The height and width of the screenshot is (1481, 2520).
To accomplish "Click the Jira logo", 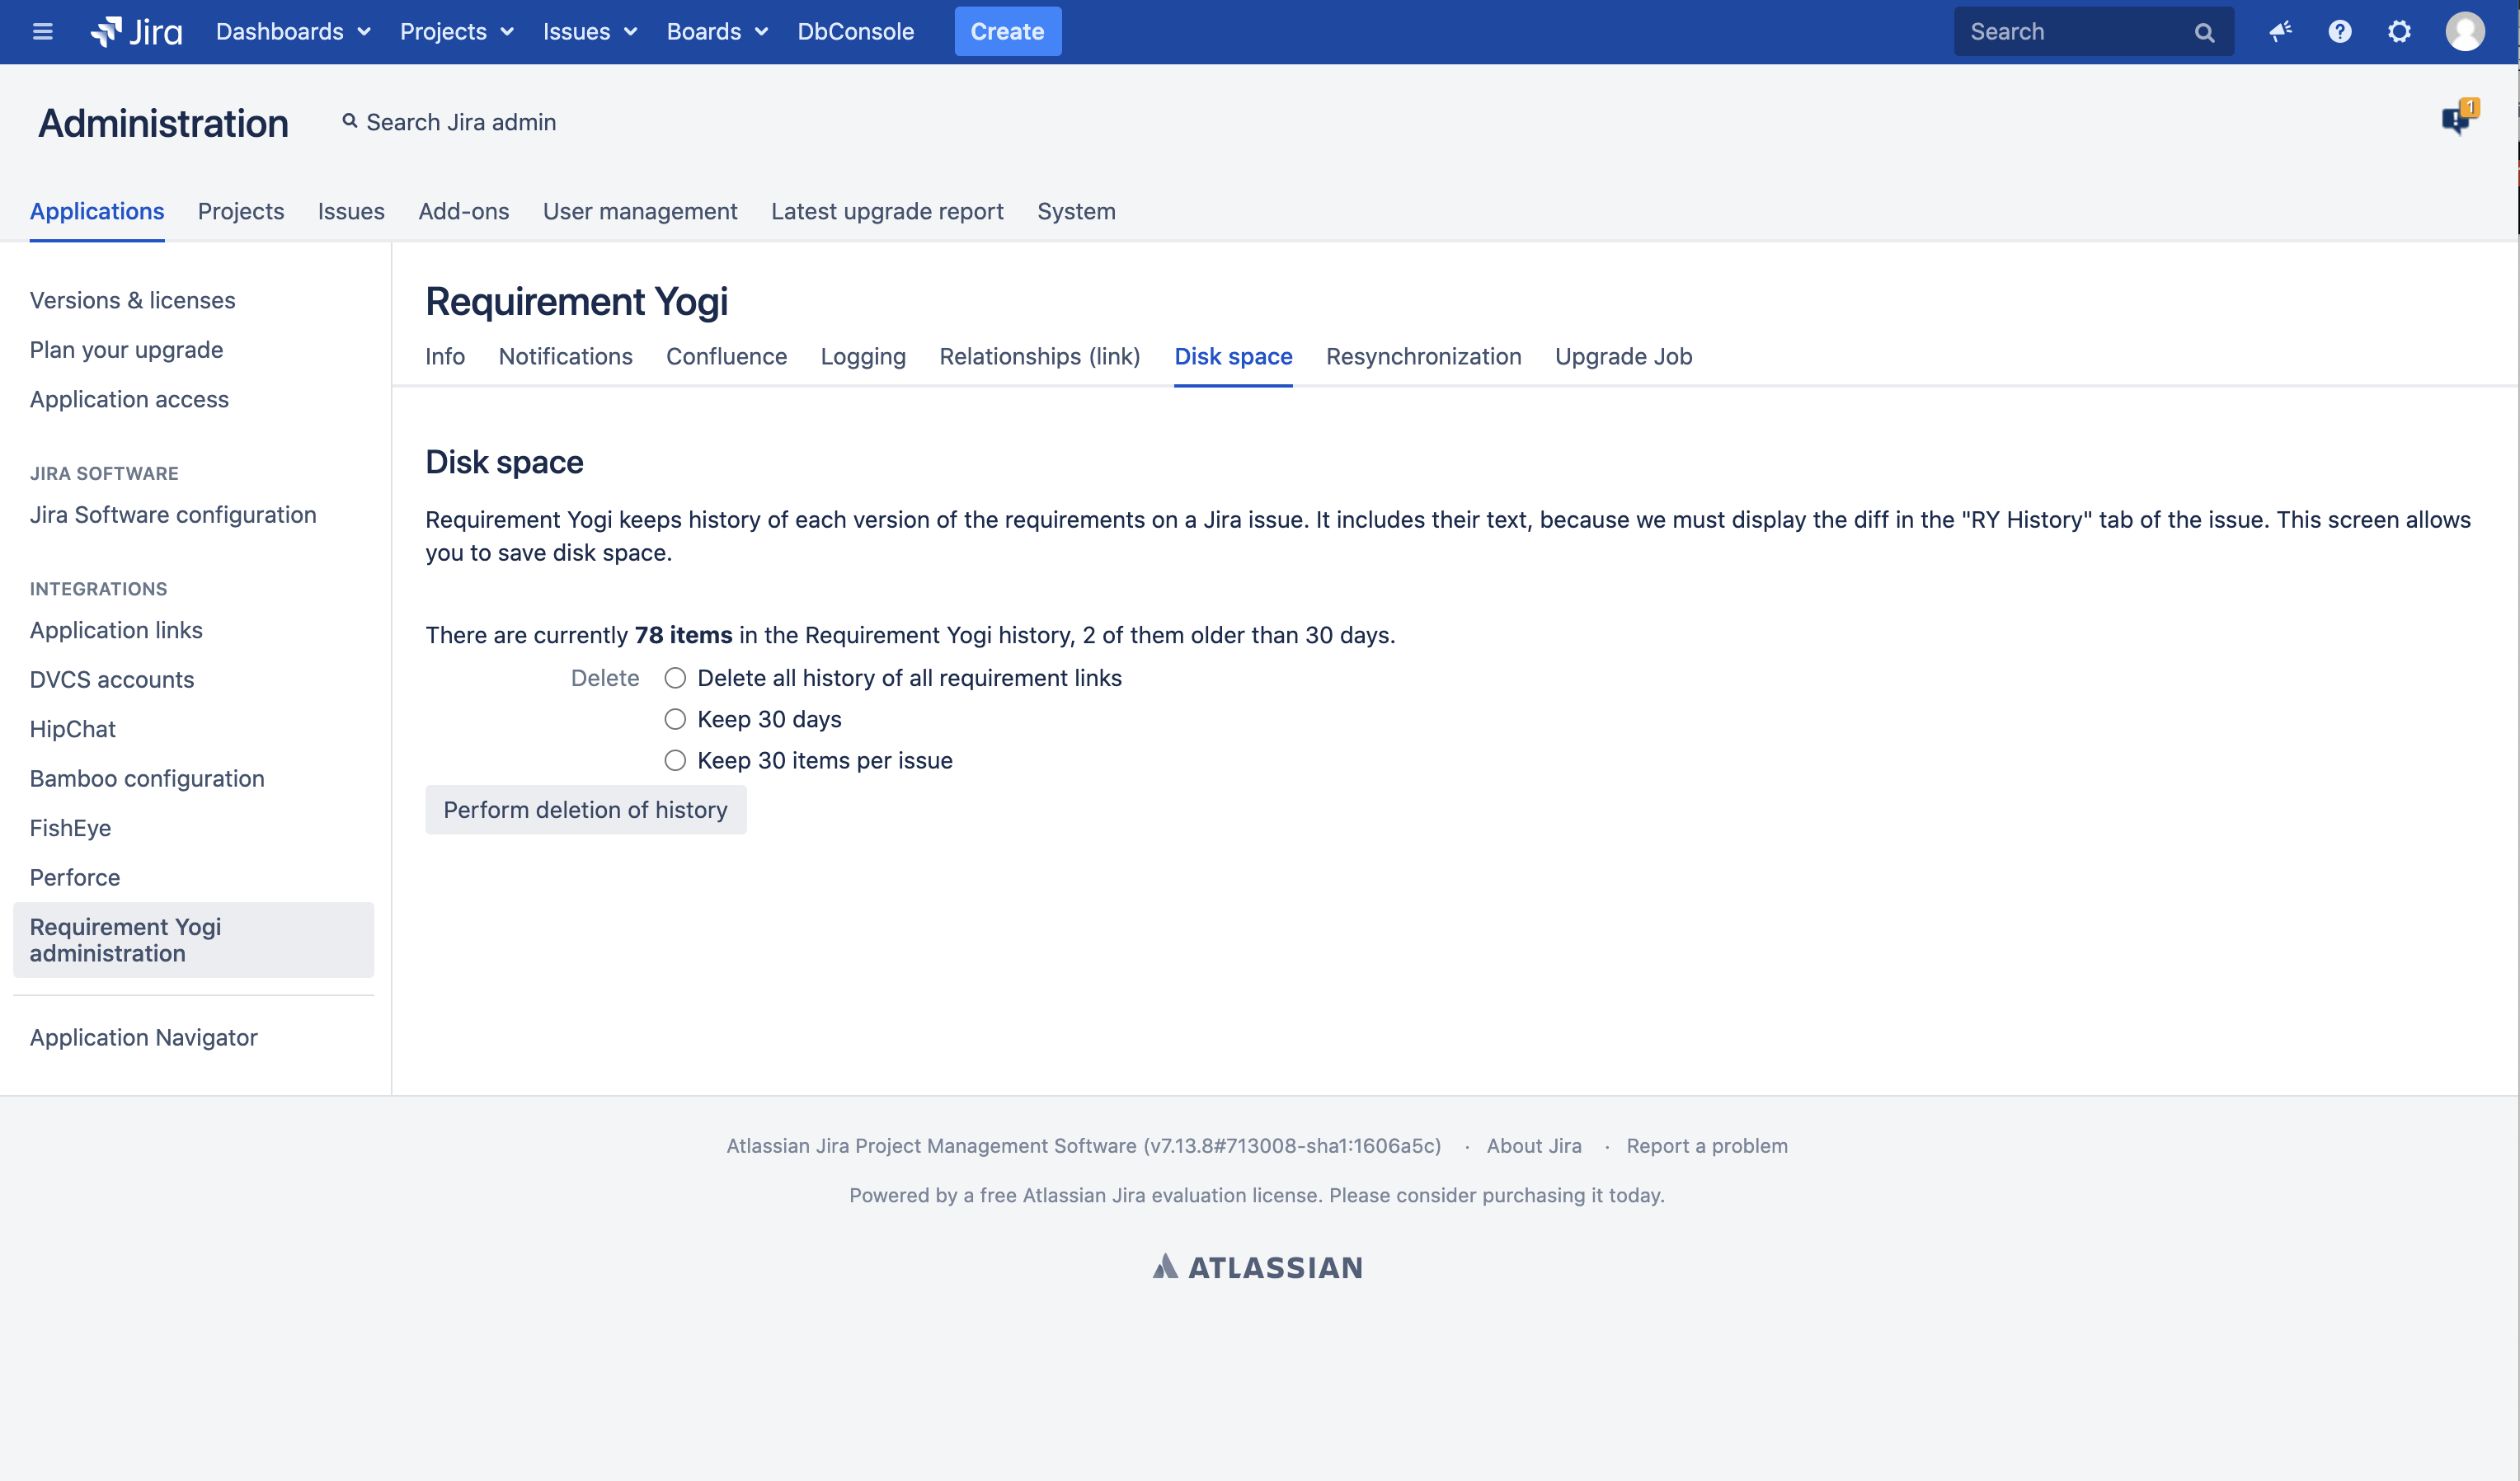I will (137, 32).
